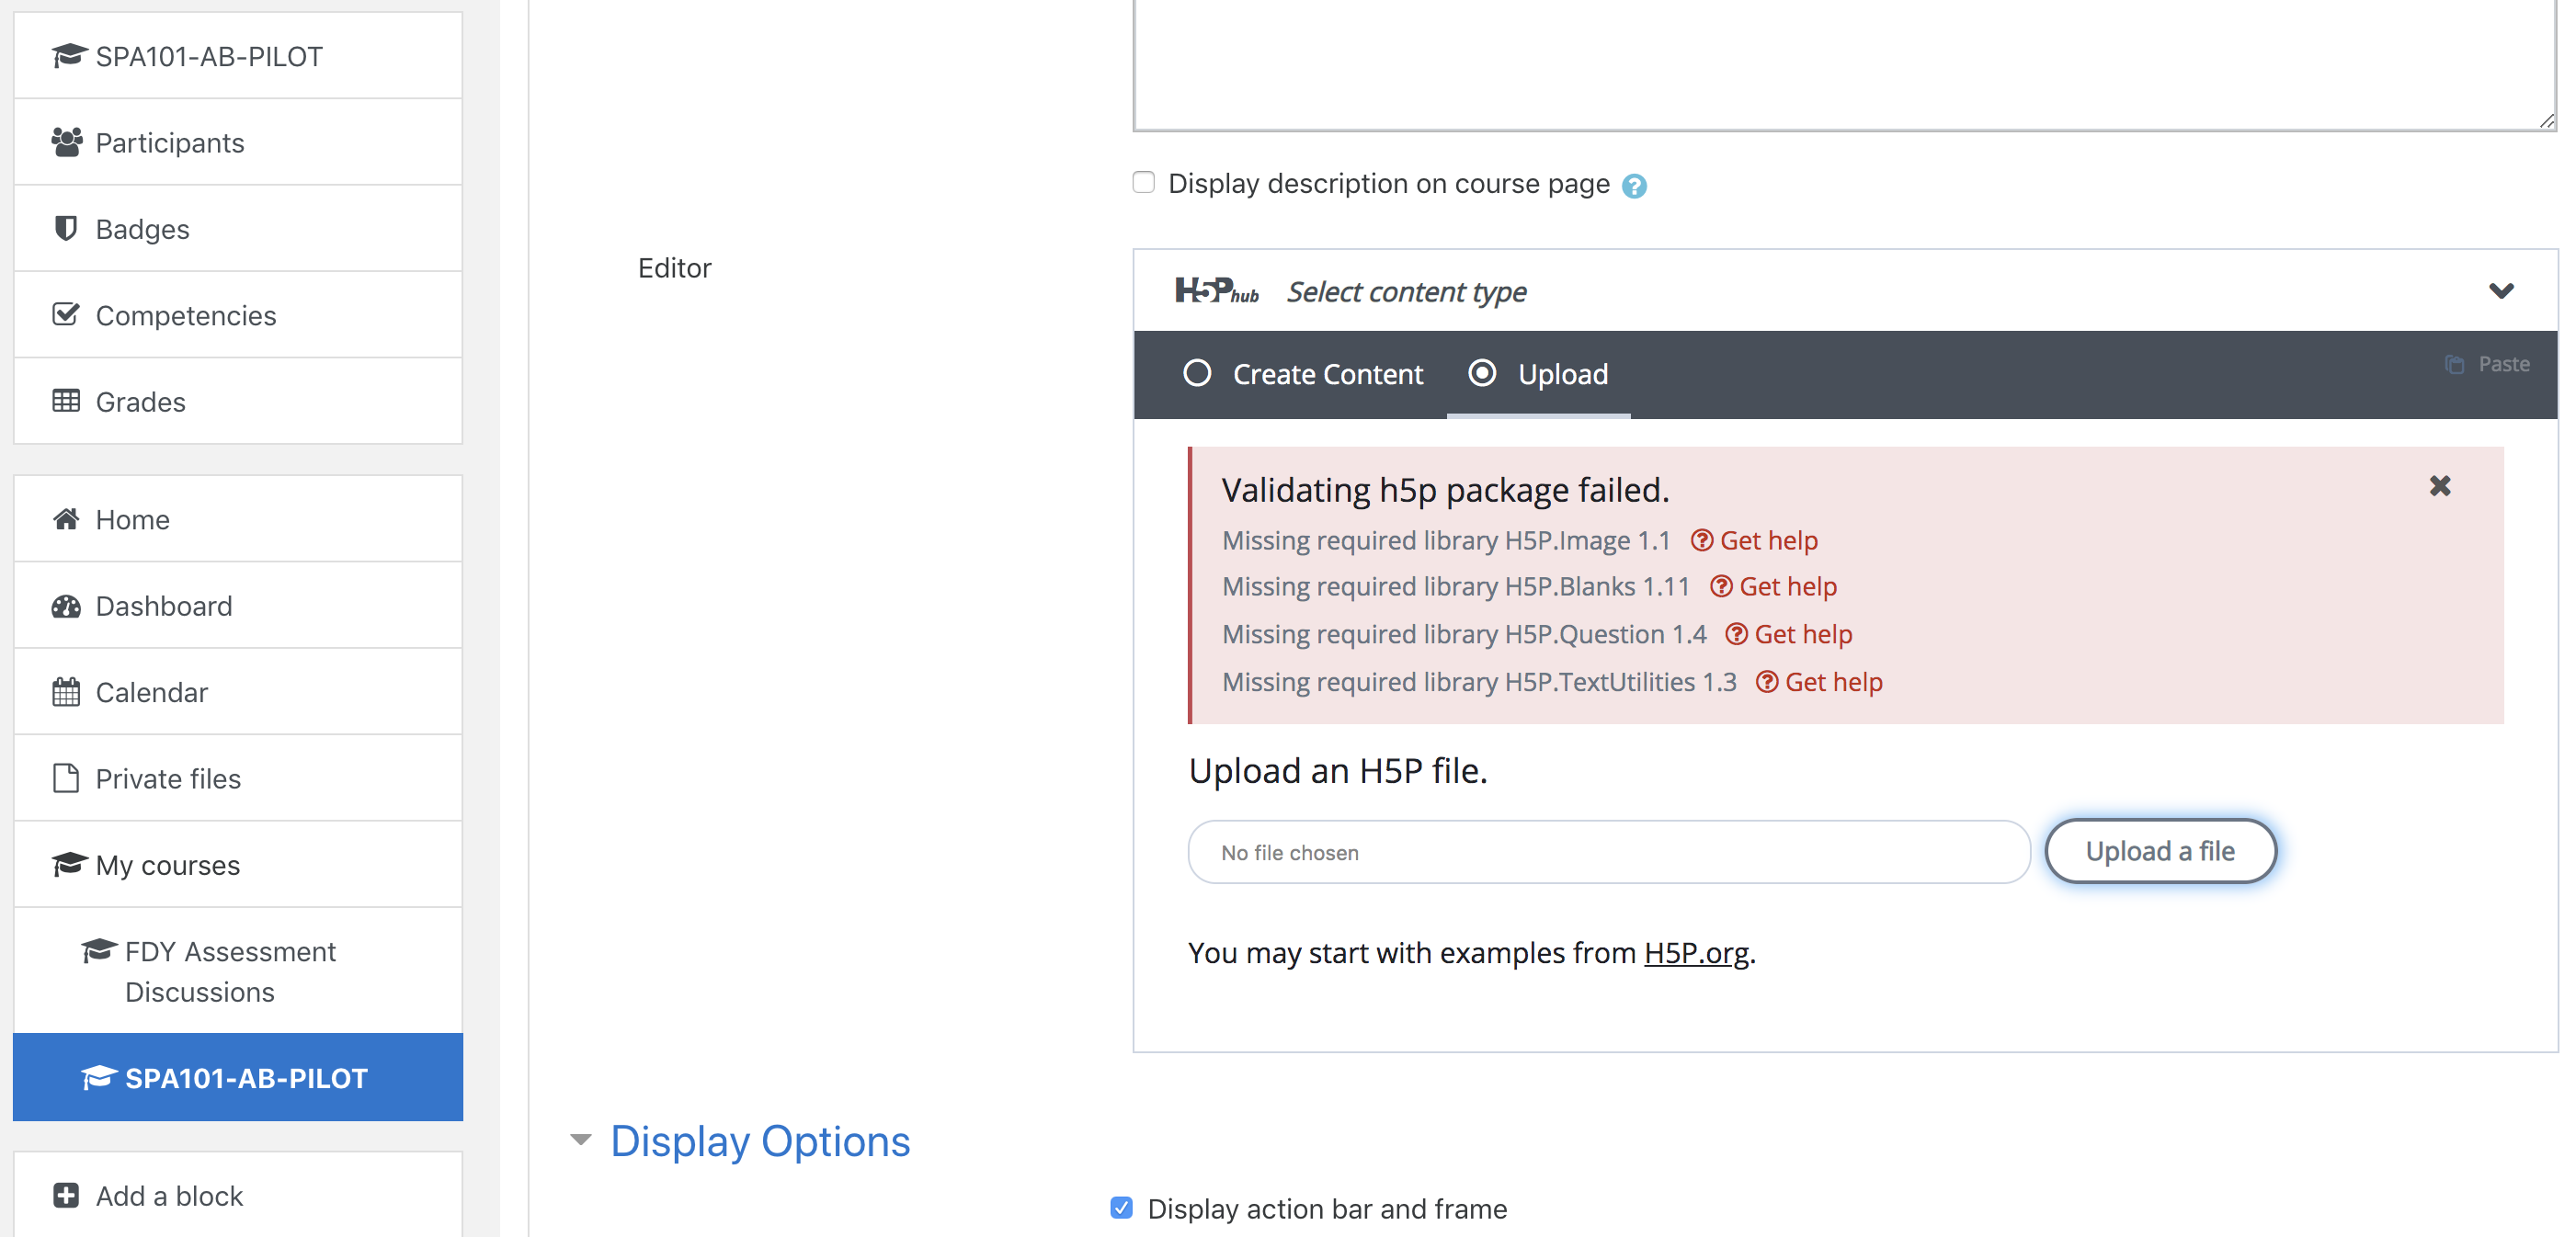Click the Private files document icon
This screenshot has height=1237, width=2576.
click(66, 778)
